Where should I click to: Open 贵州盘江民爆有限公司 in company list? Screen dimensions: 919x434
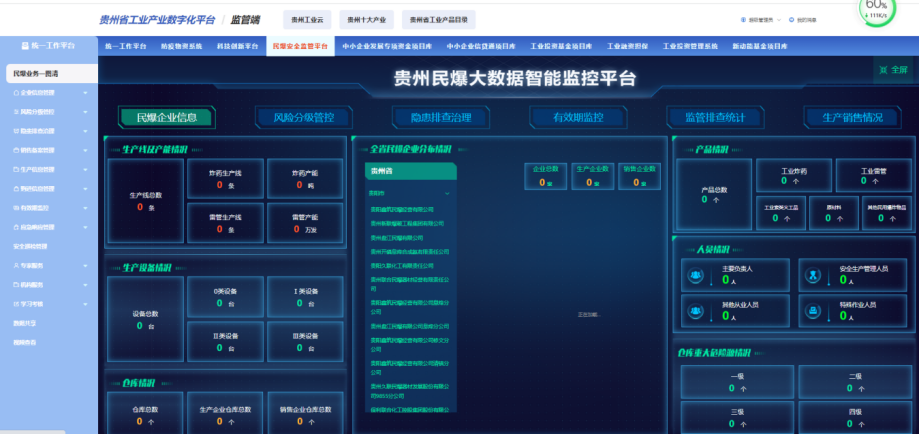(397, 238)
